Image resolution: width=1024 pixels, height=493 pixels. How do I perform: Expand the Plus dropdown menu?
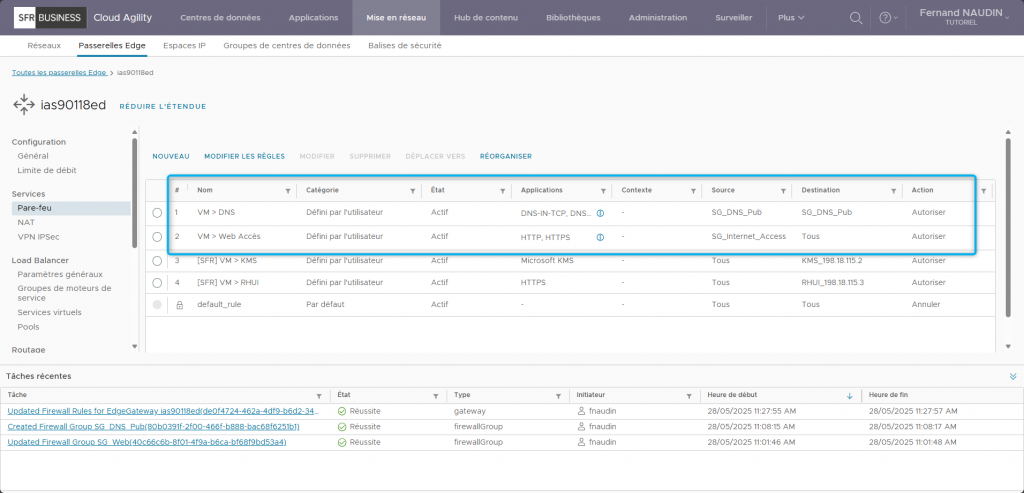[x=791, y=18]
